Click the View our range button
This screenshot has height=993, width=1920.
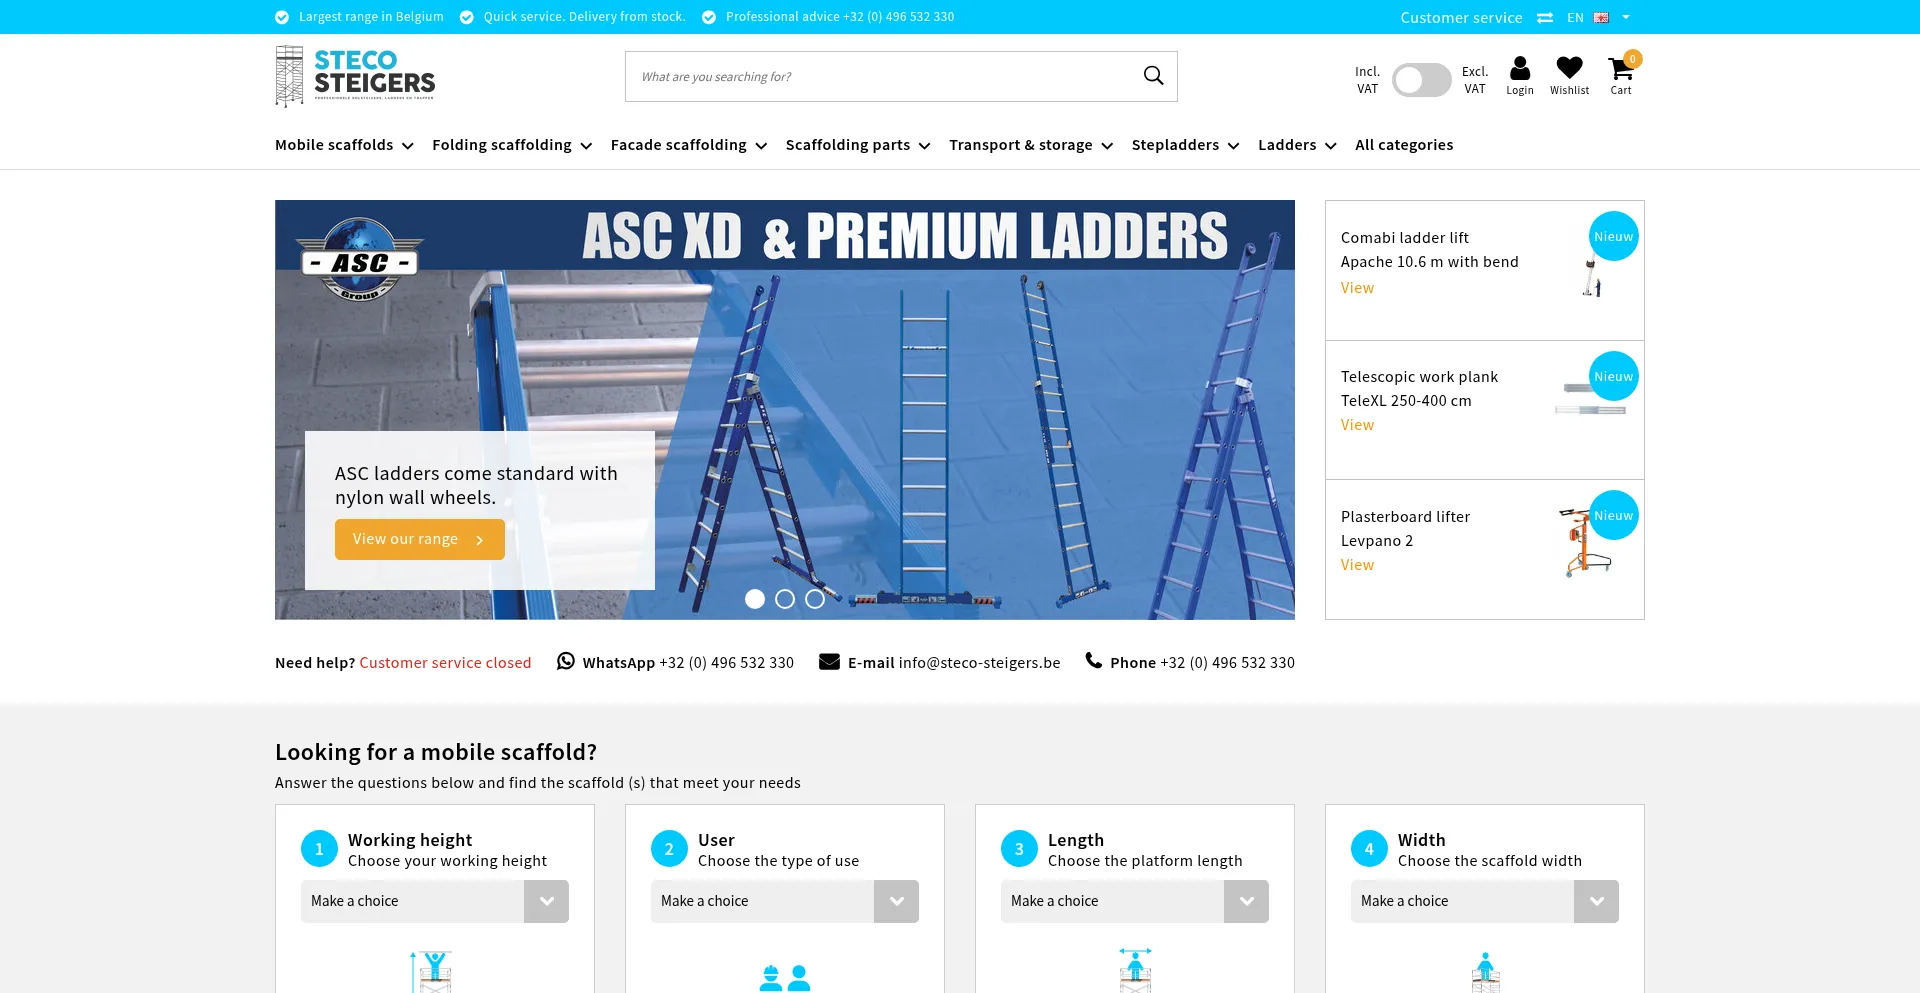coord(419,539)
